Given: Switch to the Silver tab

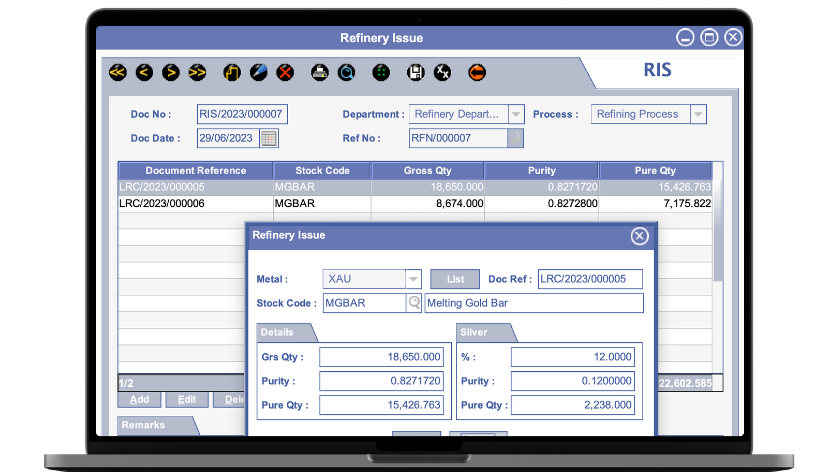Looking at the screenshot, I should pos(480,332).
